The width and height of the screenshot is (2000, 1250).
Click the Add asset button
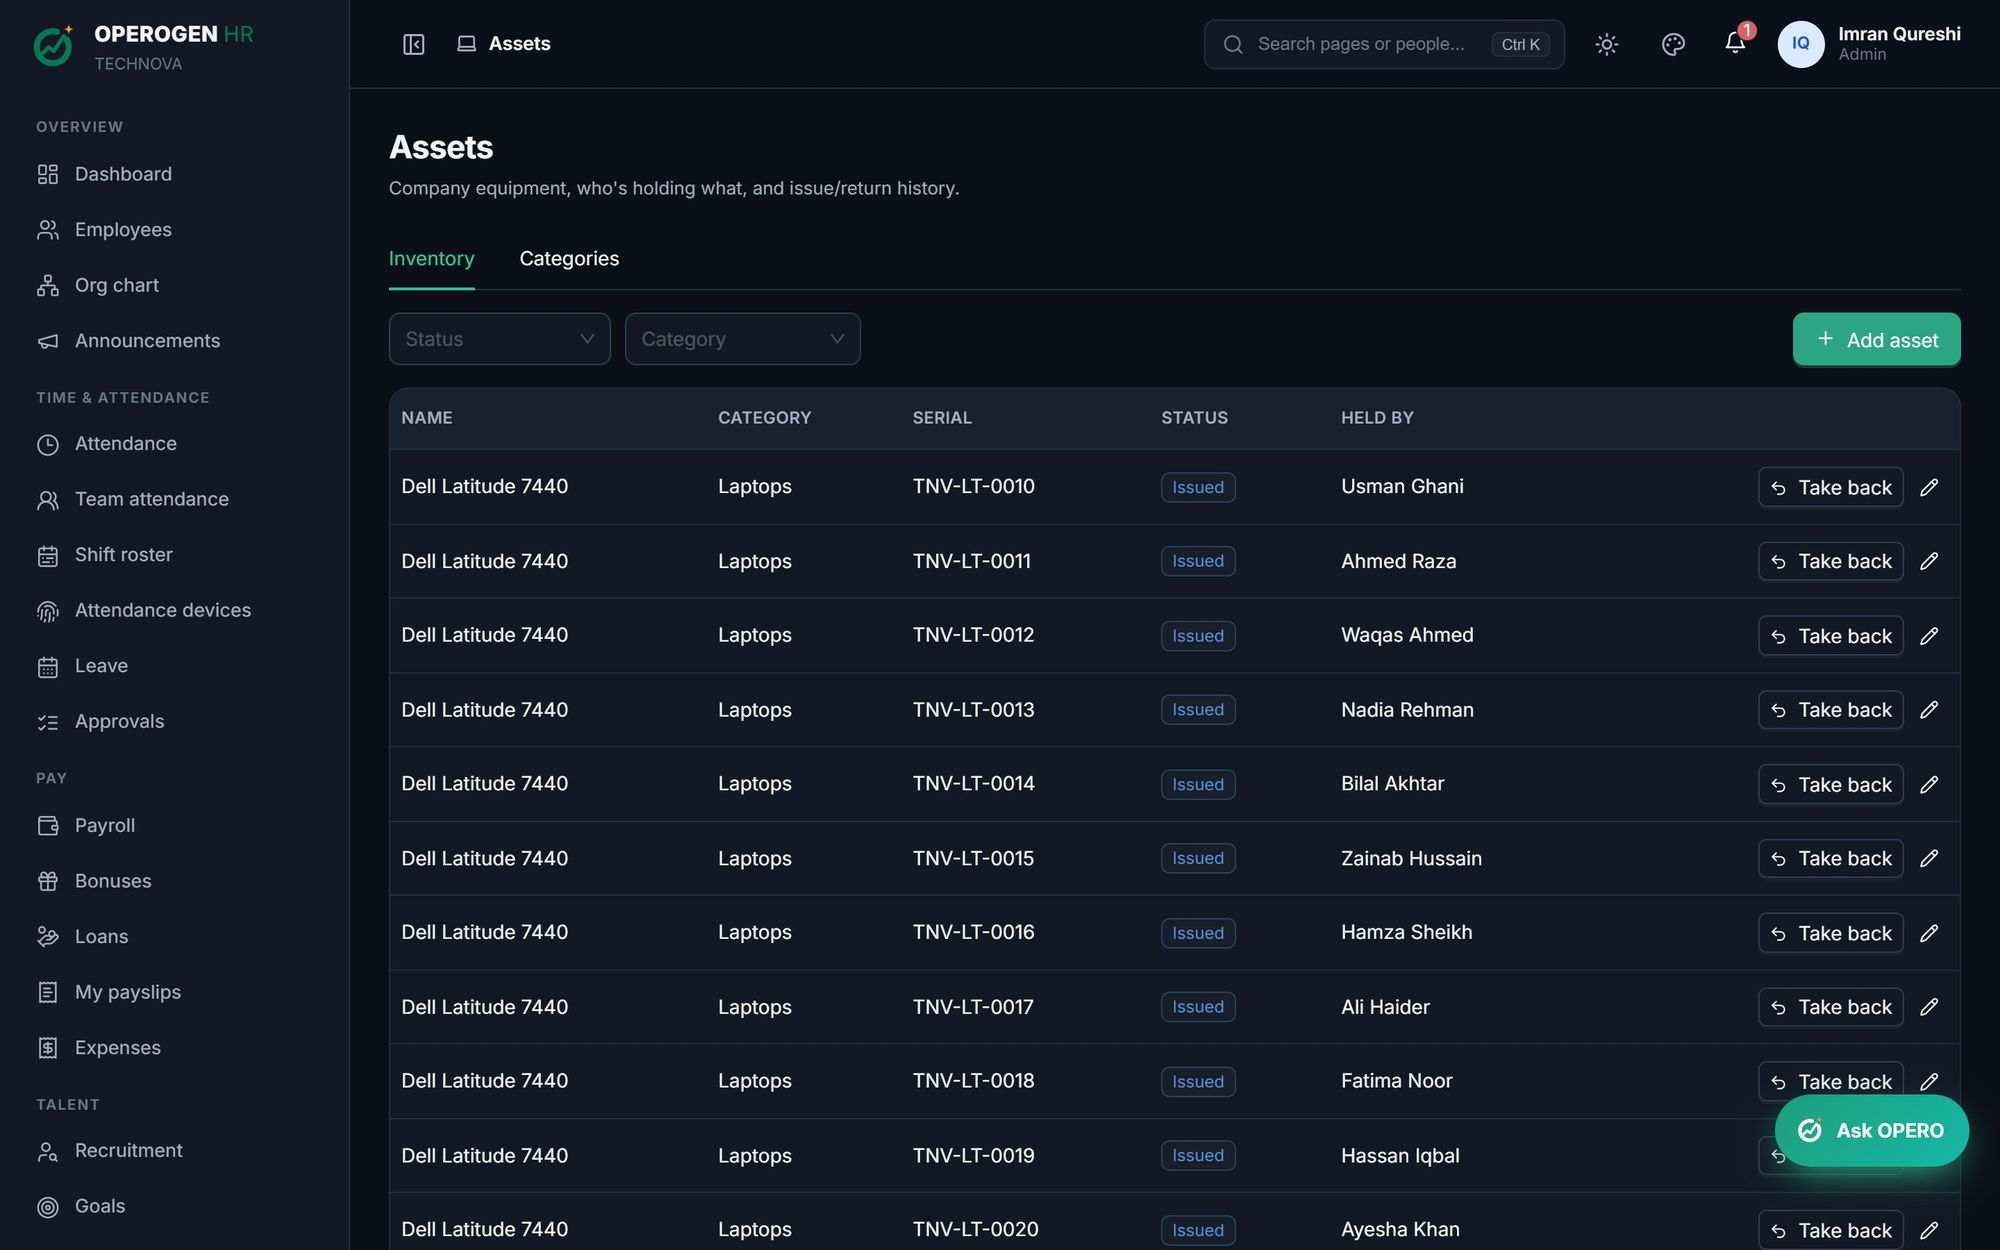1876,340
